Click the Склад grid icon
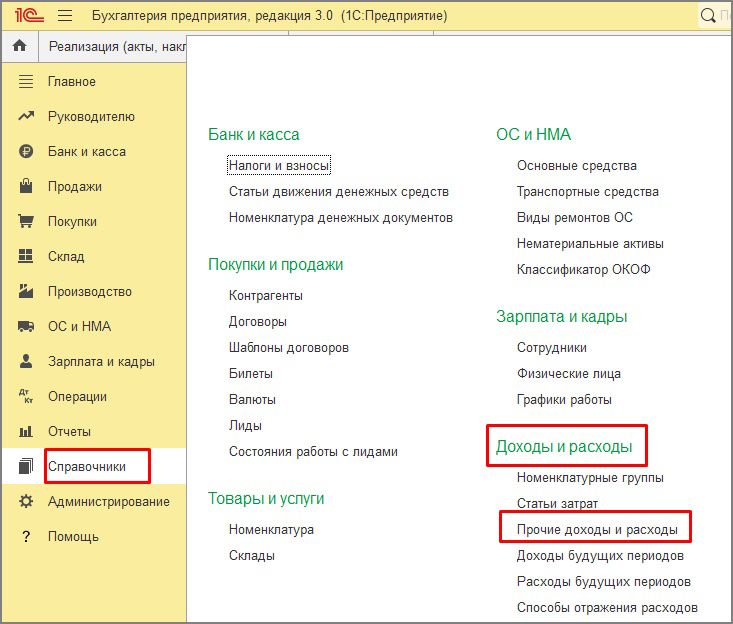This screenshot has height=624, width=733. point(26,256)
